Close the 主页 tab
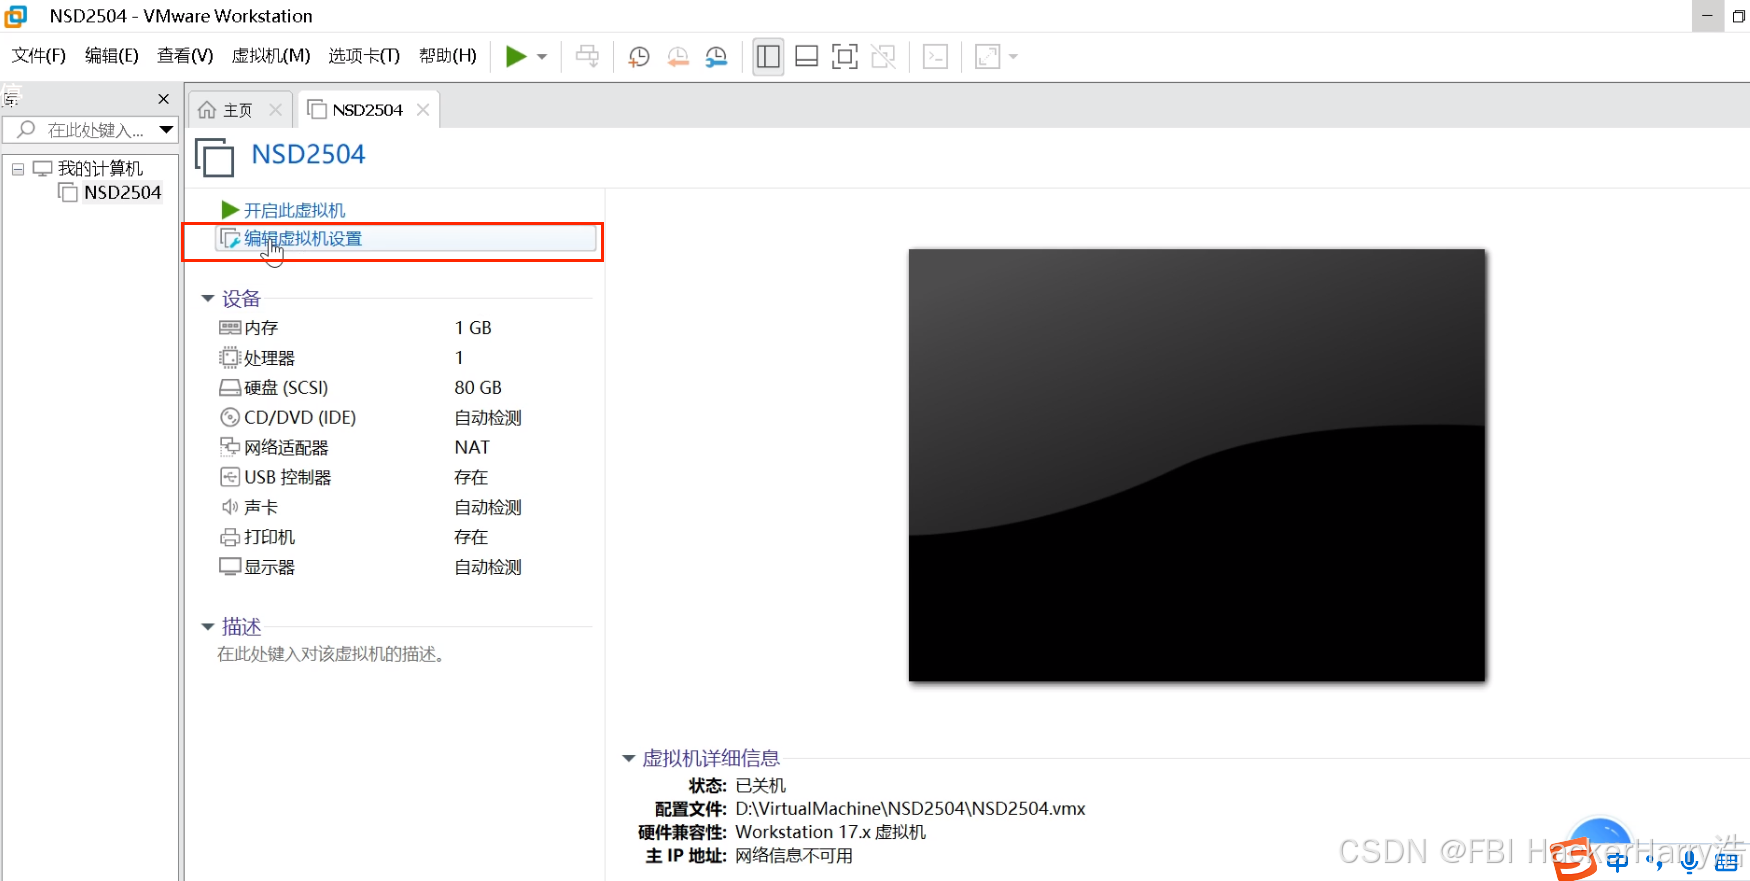 pos(276,110)
